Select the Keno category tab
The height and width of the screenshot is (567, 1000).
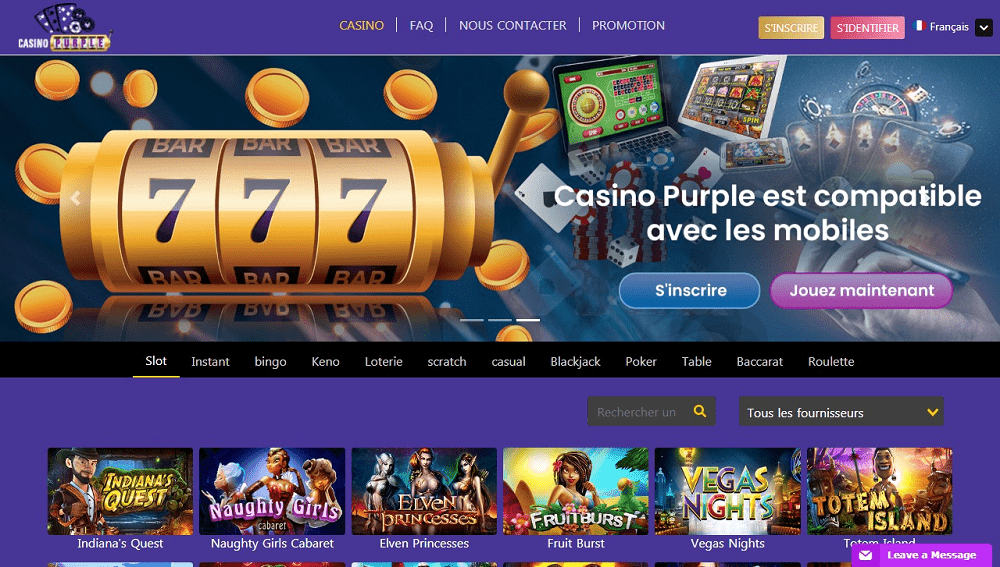click(325, 361)
